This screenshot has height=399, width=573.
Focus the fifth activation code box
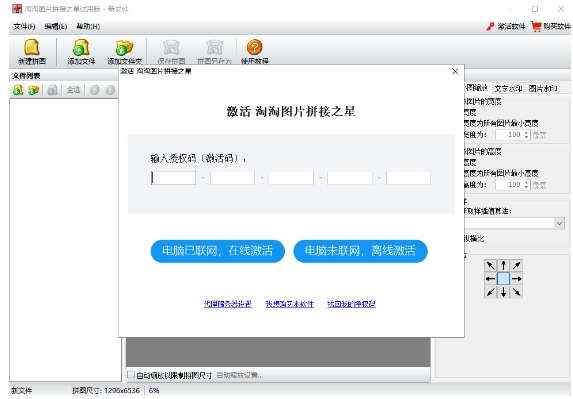(409, 178)
